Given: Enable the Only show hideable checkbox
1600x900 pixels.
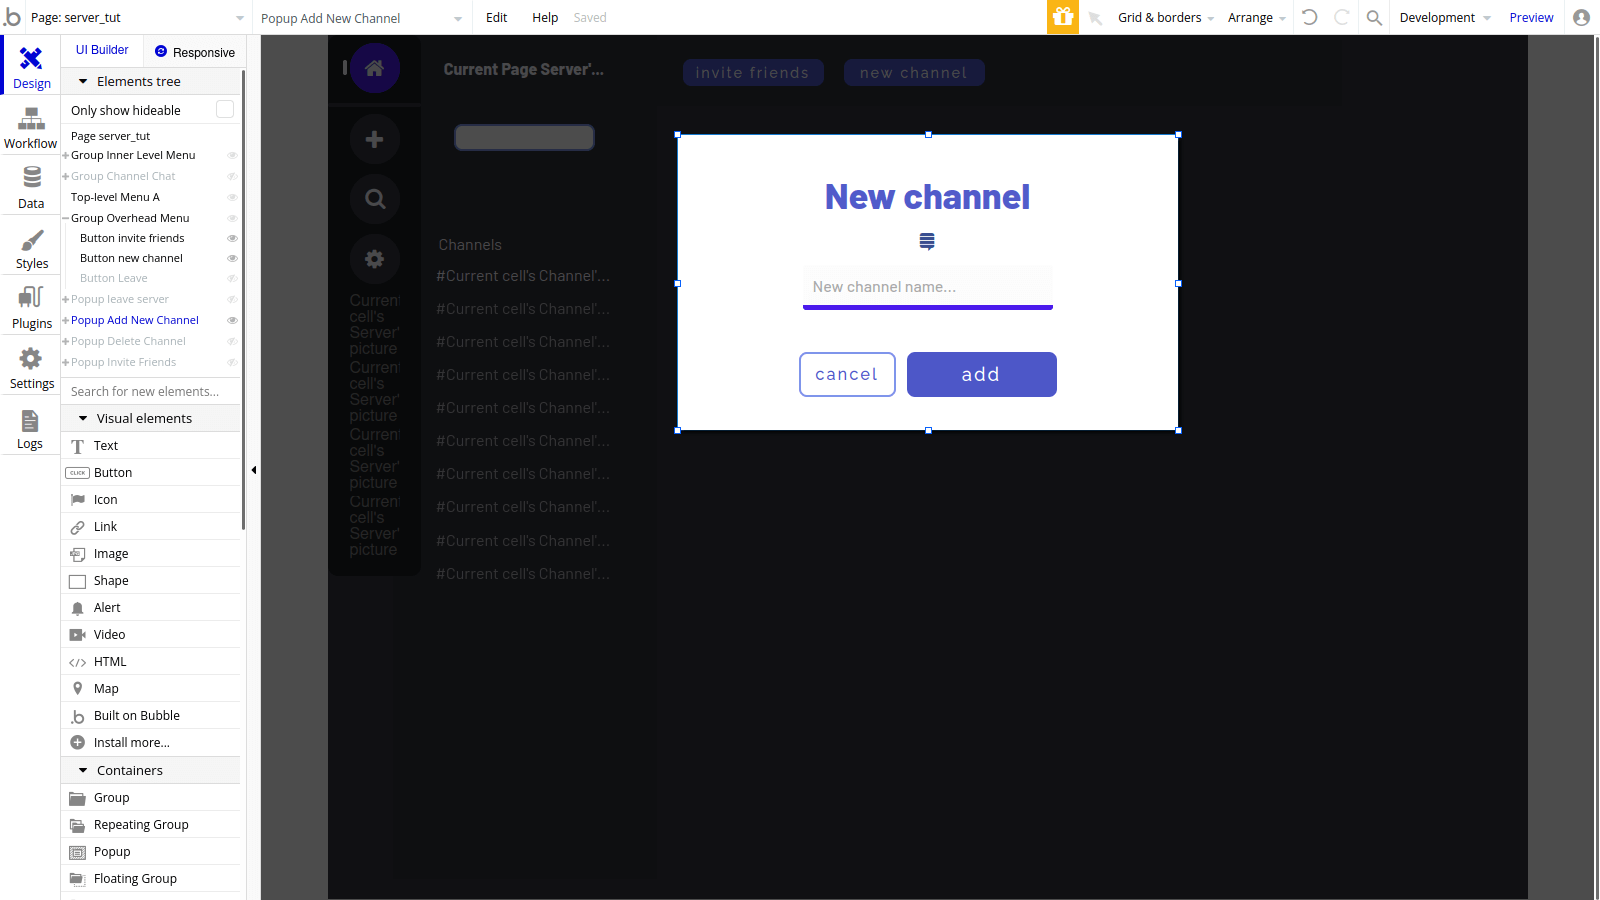Looking at the screenshot, I should click(224, 109).
